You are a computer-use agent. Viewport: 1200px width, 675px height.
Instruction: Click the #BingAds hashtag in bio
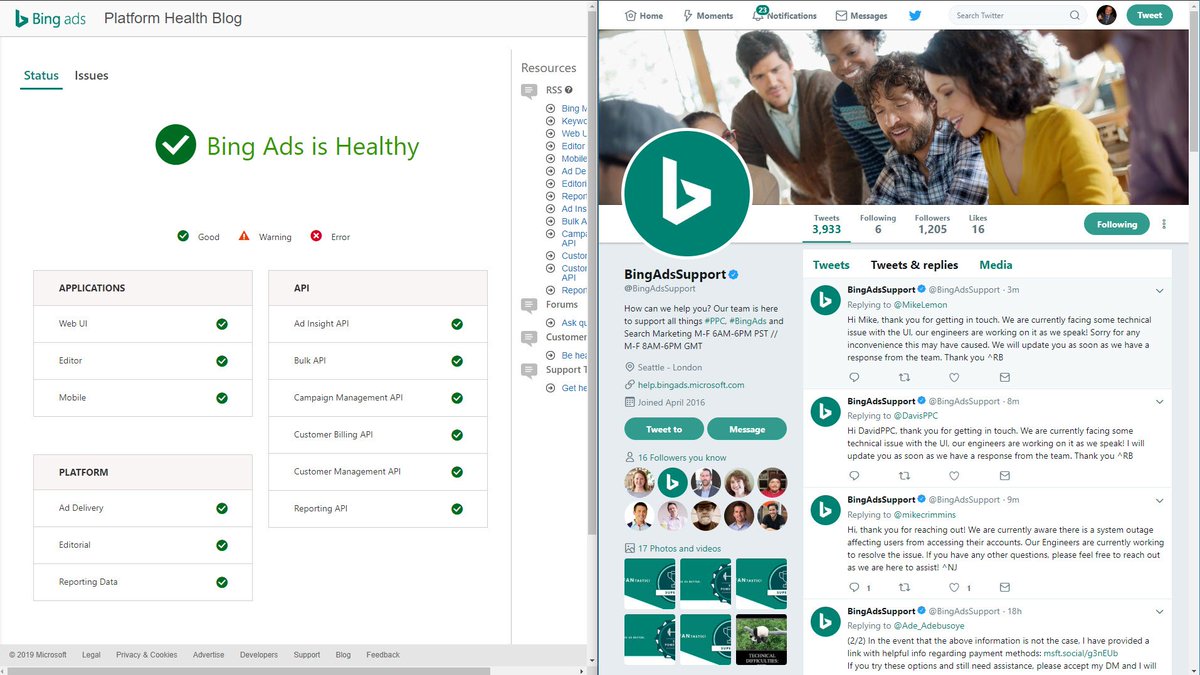749,321
